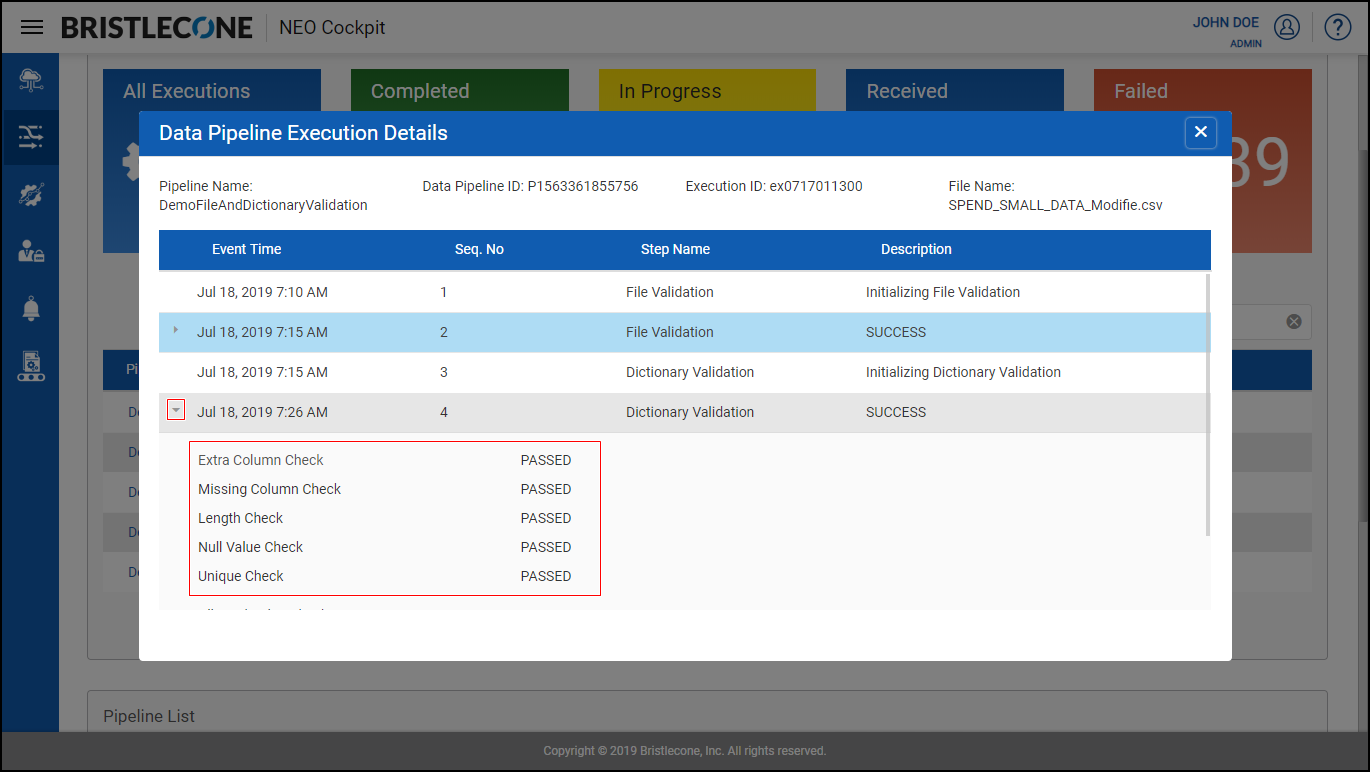Click Dictionary Validation step in sequence 3 row
The height and width of the screenshot is (772, 1370).
[690, 372]
